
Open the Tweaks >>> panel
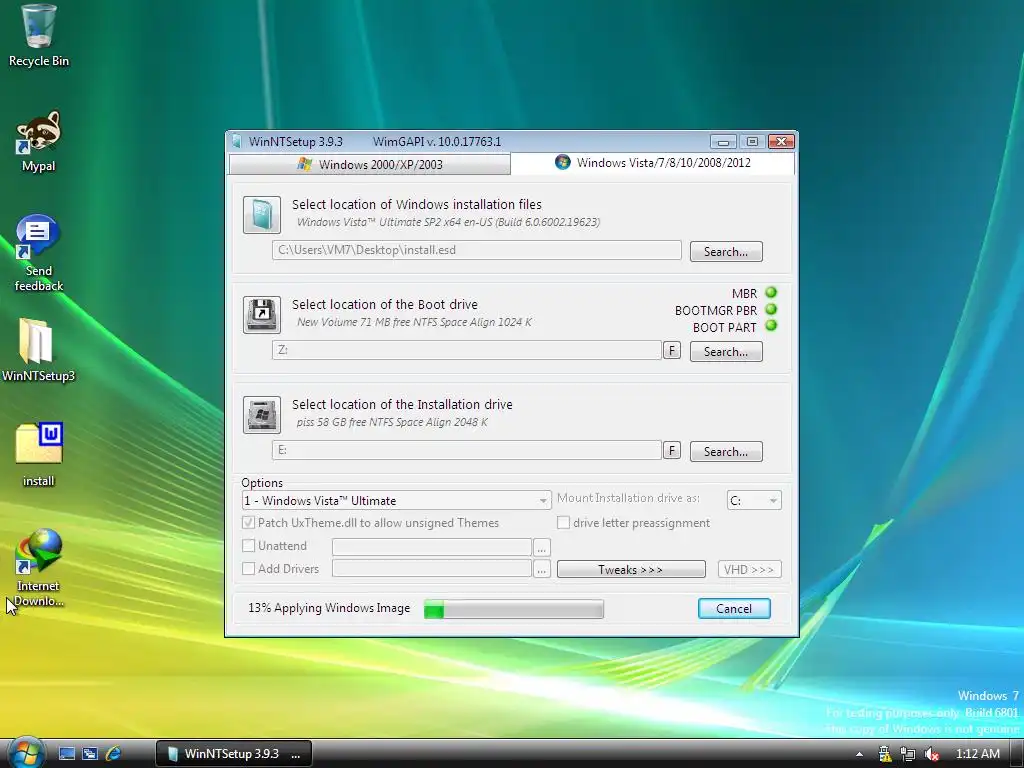[x=631, y=569]
